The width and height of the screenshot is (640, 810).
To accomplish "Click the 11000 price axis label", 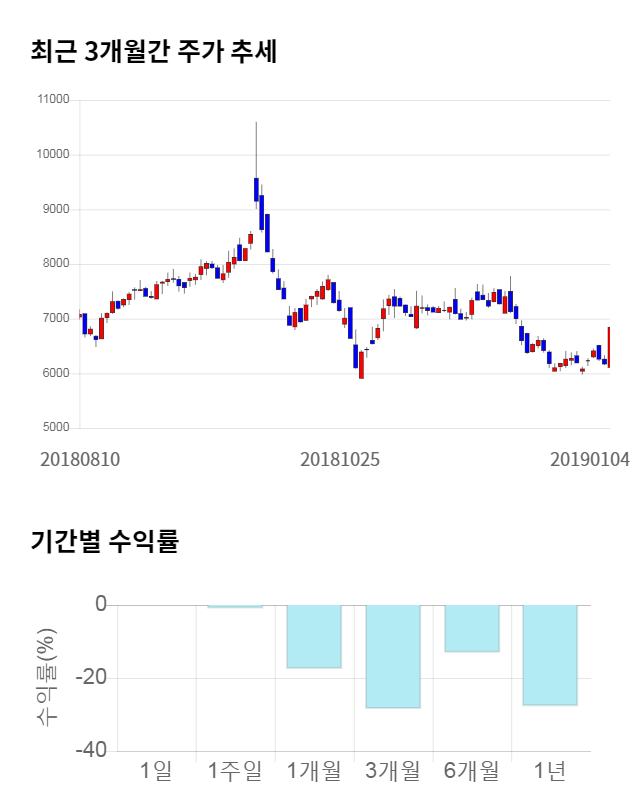I will pos(53,100).
